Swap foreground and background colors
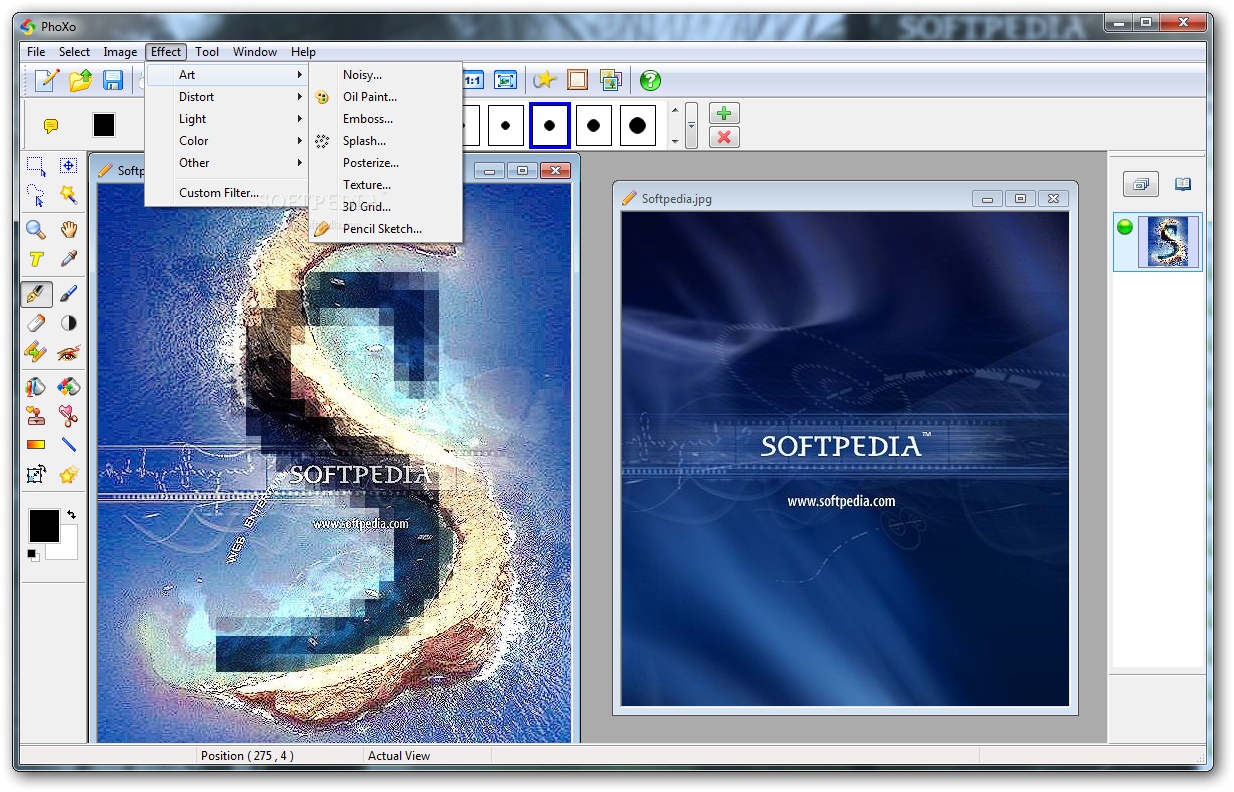 71,514
